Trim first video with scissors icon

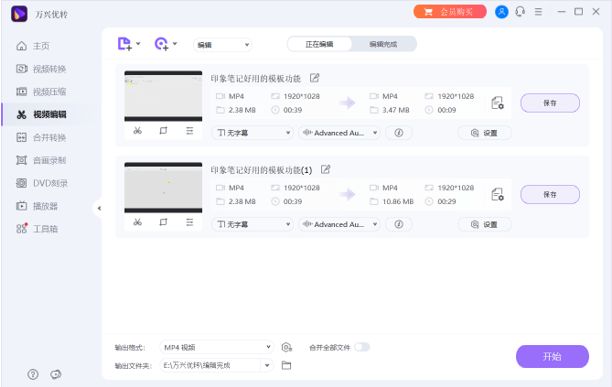(137, 131)
